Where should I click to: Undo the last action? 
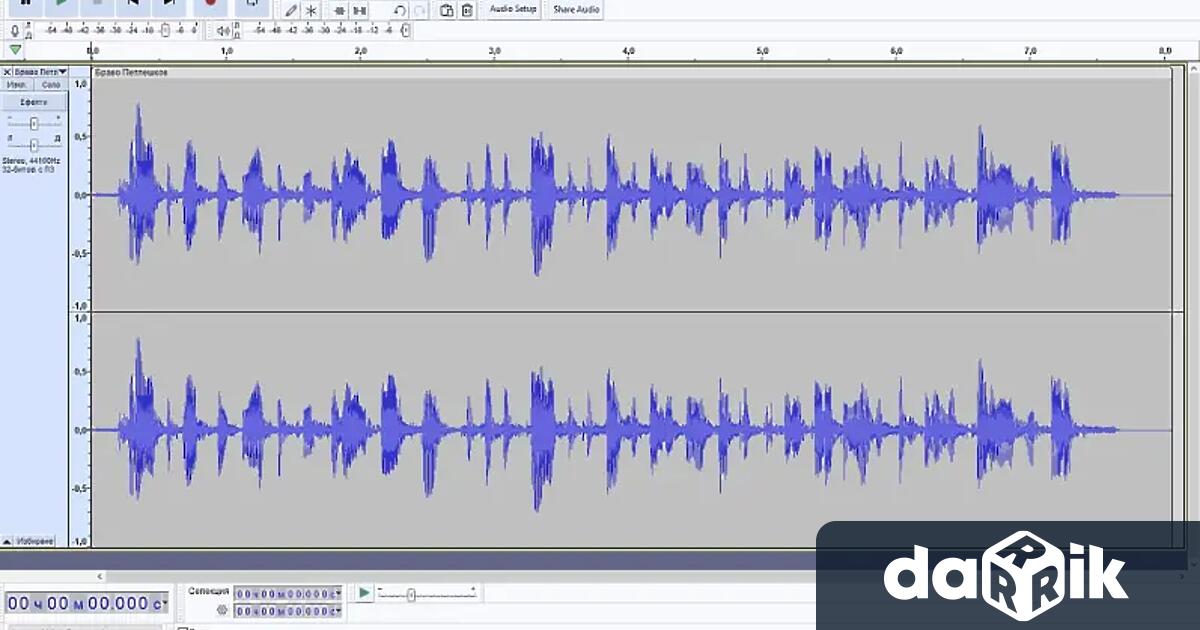tap(400, 10)
